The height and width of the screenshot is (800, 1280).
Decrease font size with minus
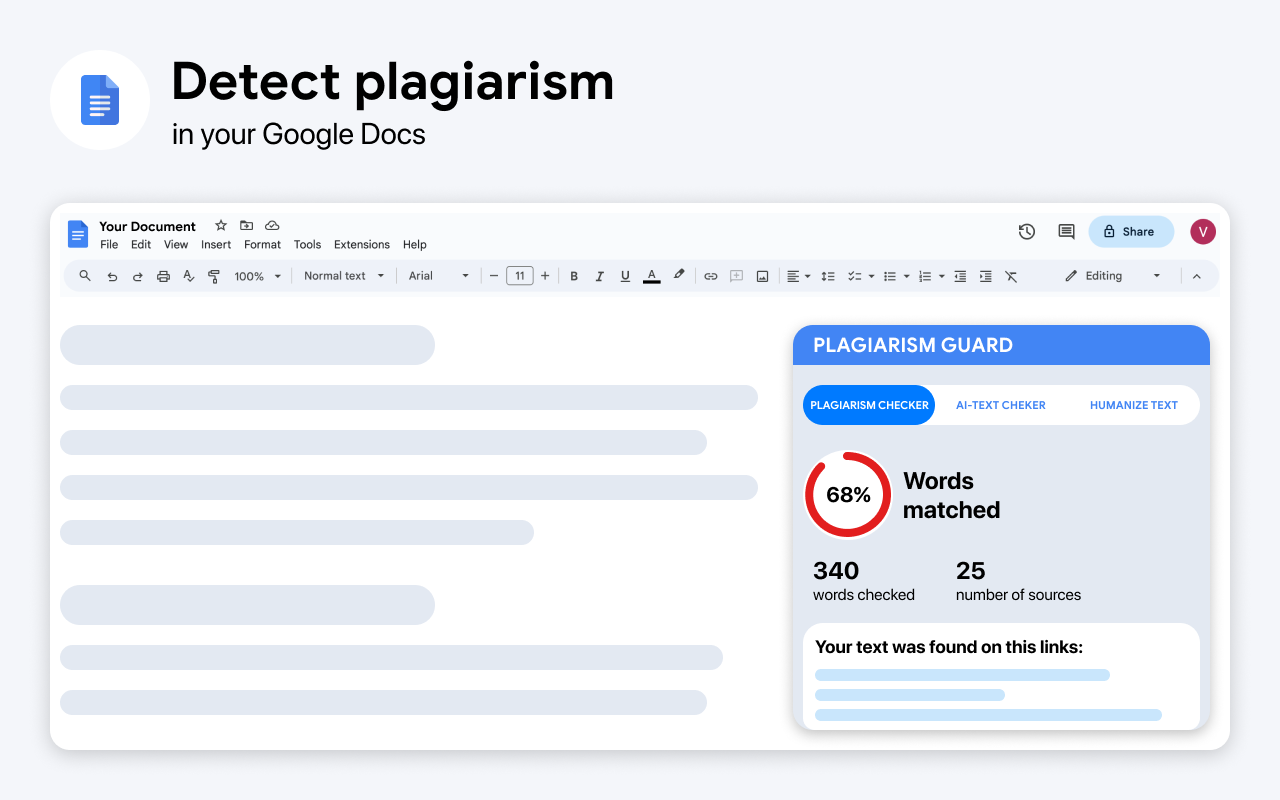pos(493,276)
